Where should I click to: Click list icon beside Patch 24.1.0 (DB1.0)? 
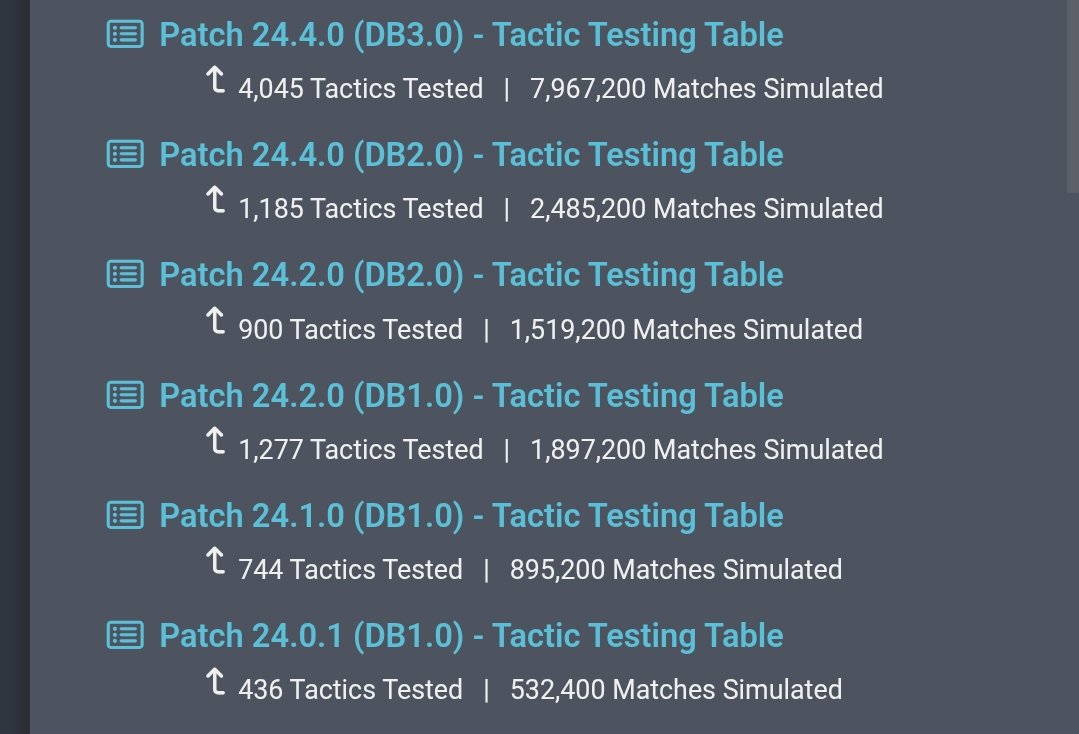click(125, 515)
